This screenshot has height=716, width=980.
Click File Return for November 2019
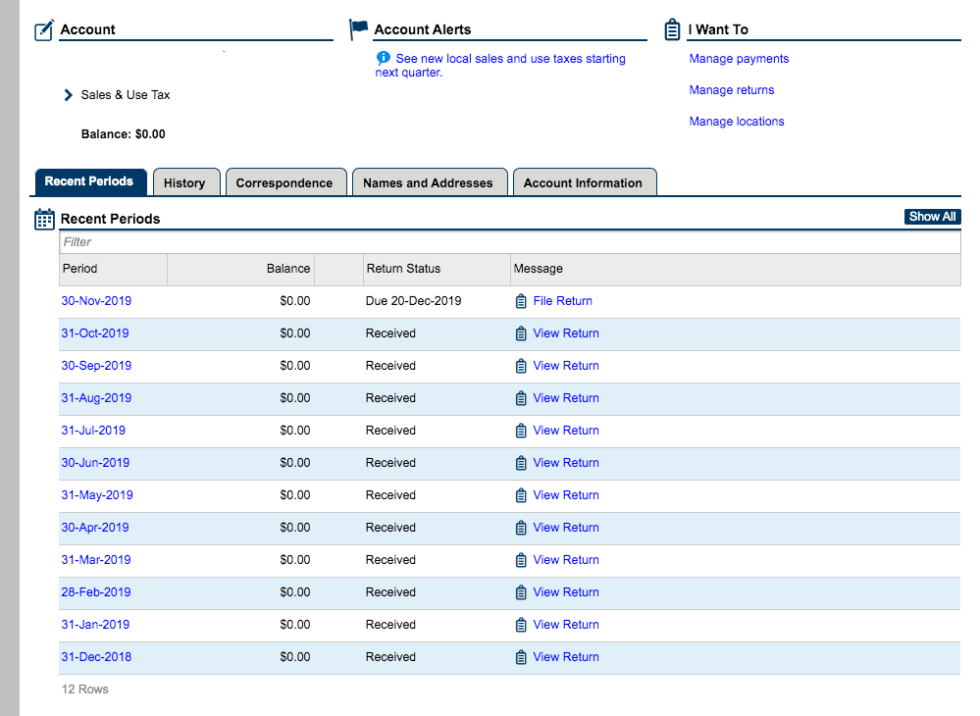click(562, 301)
